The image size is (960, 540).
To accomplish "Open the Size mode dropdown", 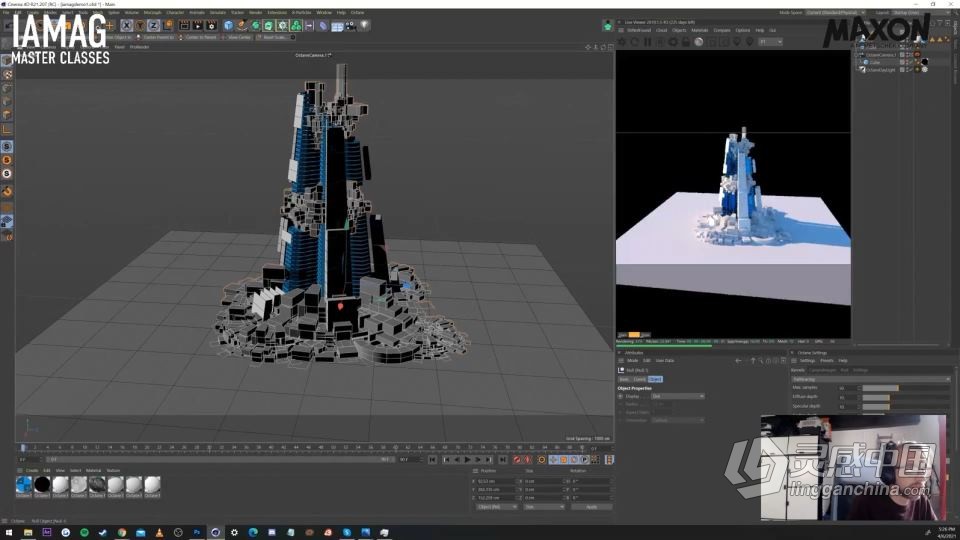I will coord(544,507).
